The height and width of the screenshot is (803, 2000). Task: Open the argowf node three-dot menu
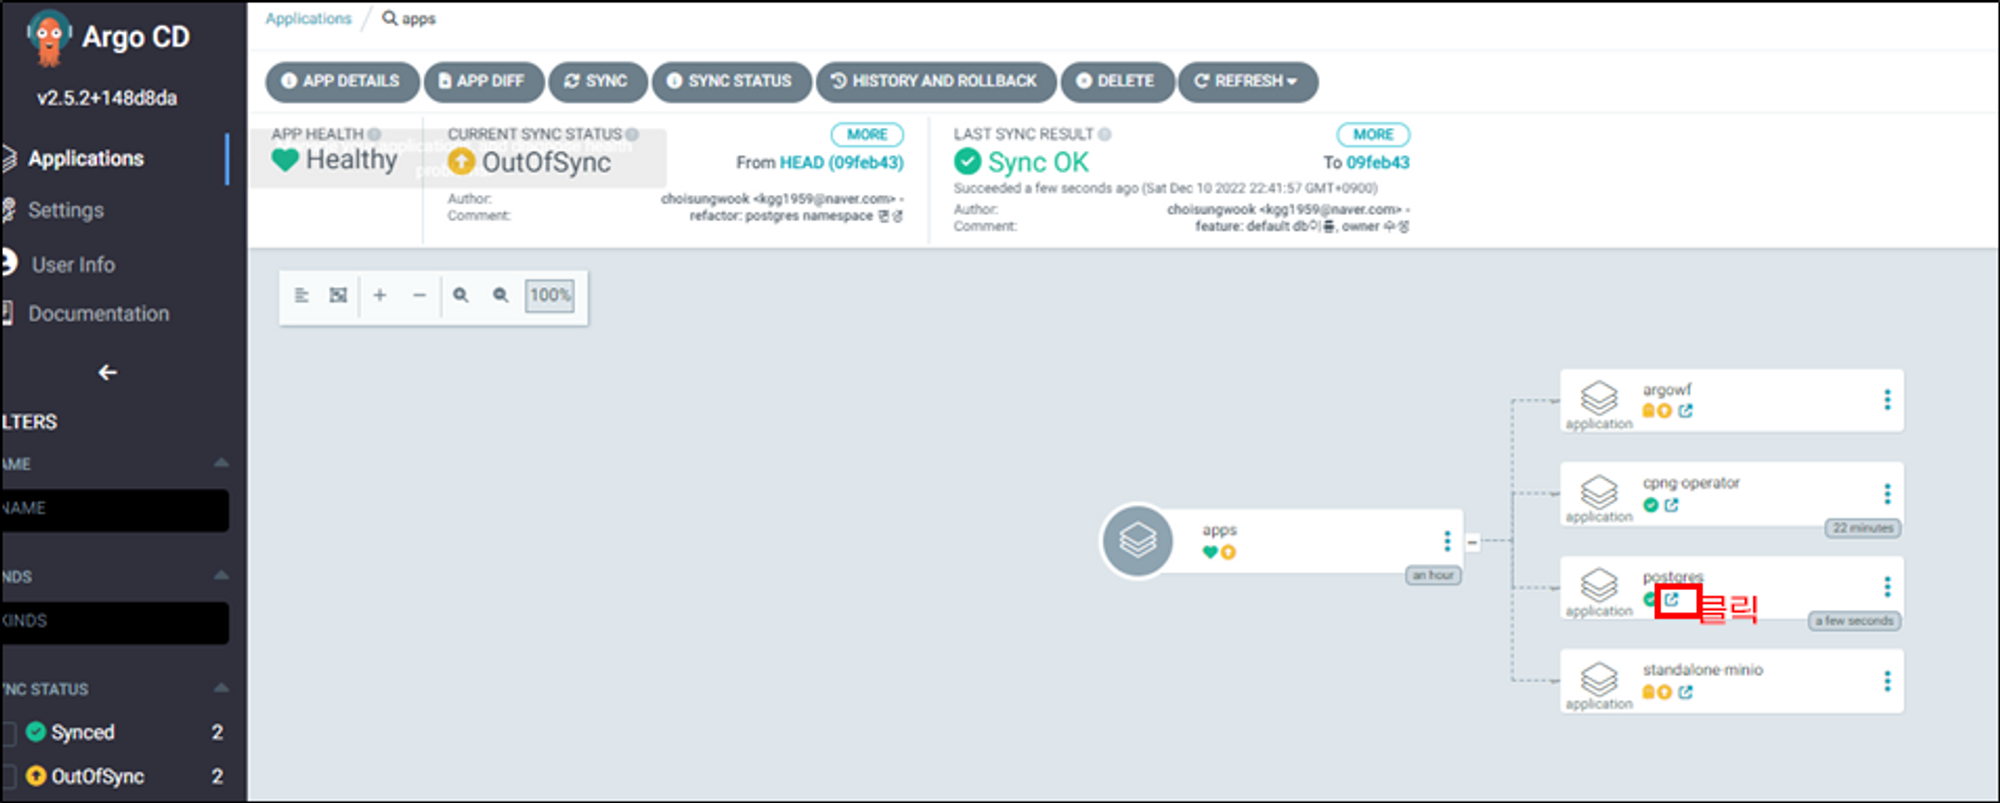(x=1887, y=400)
